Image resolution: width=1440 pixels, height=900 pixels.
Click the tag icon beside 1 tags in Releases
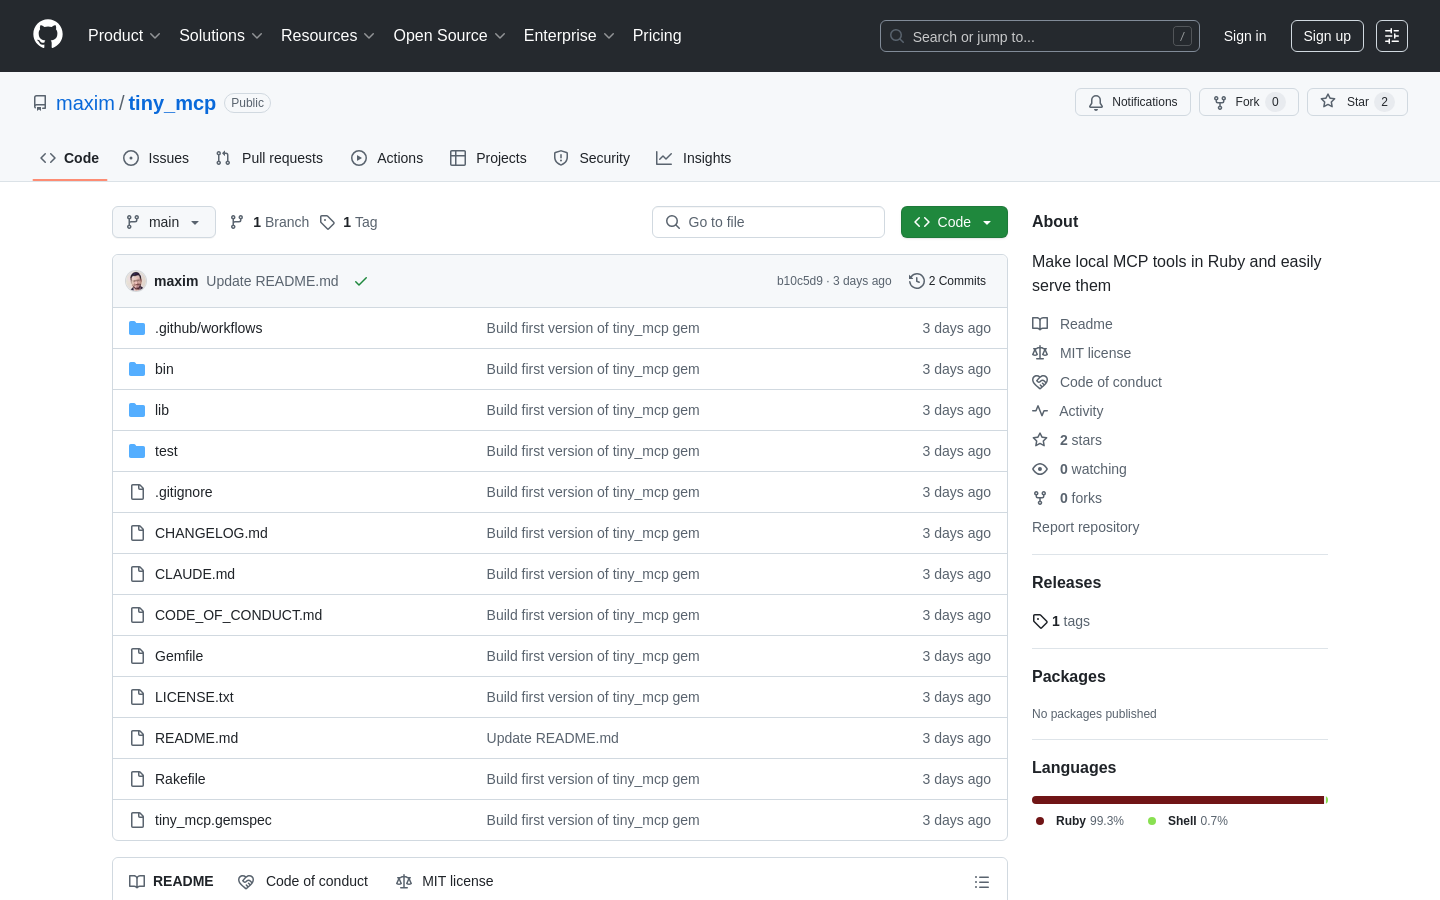click(1040, 621)
